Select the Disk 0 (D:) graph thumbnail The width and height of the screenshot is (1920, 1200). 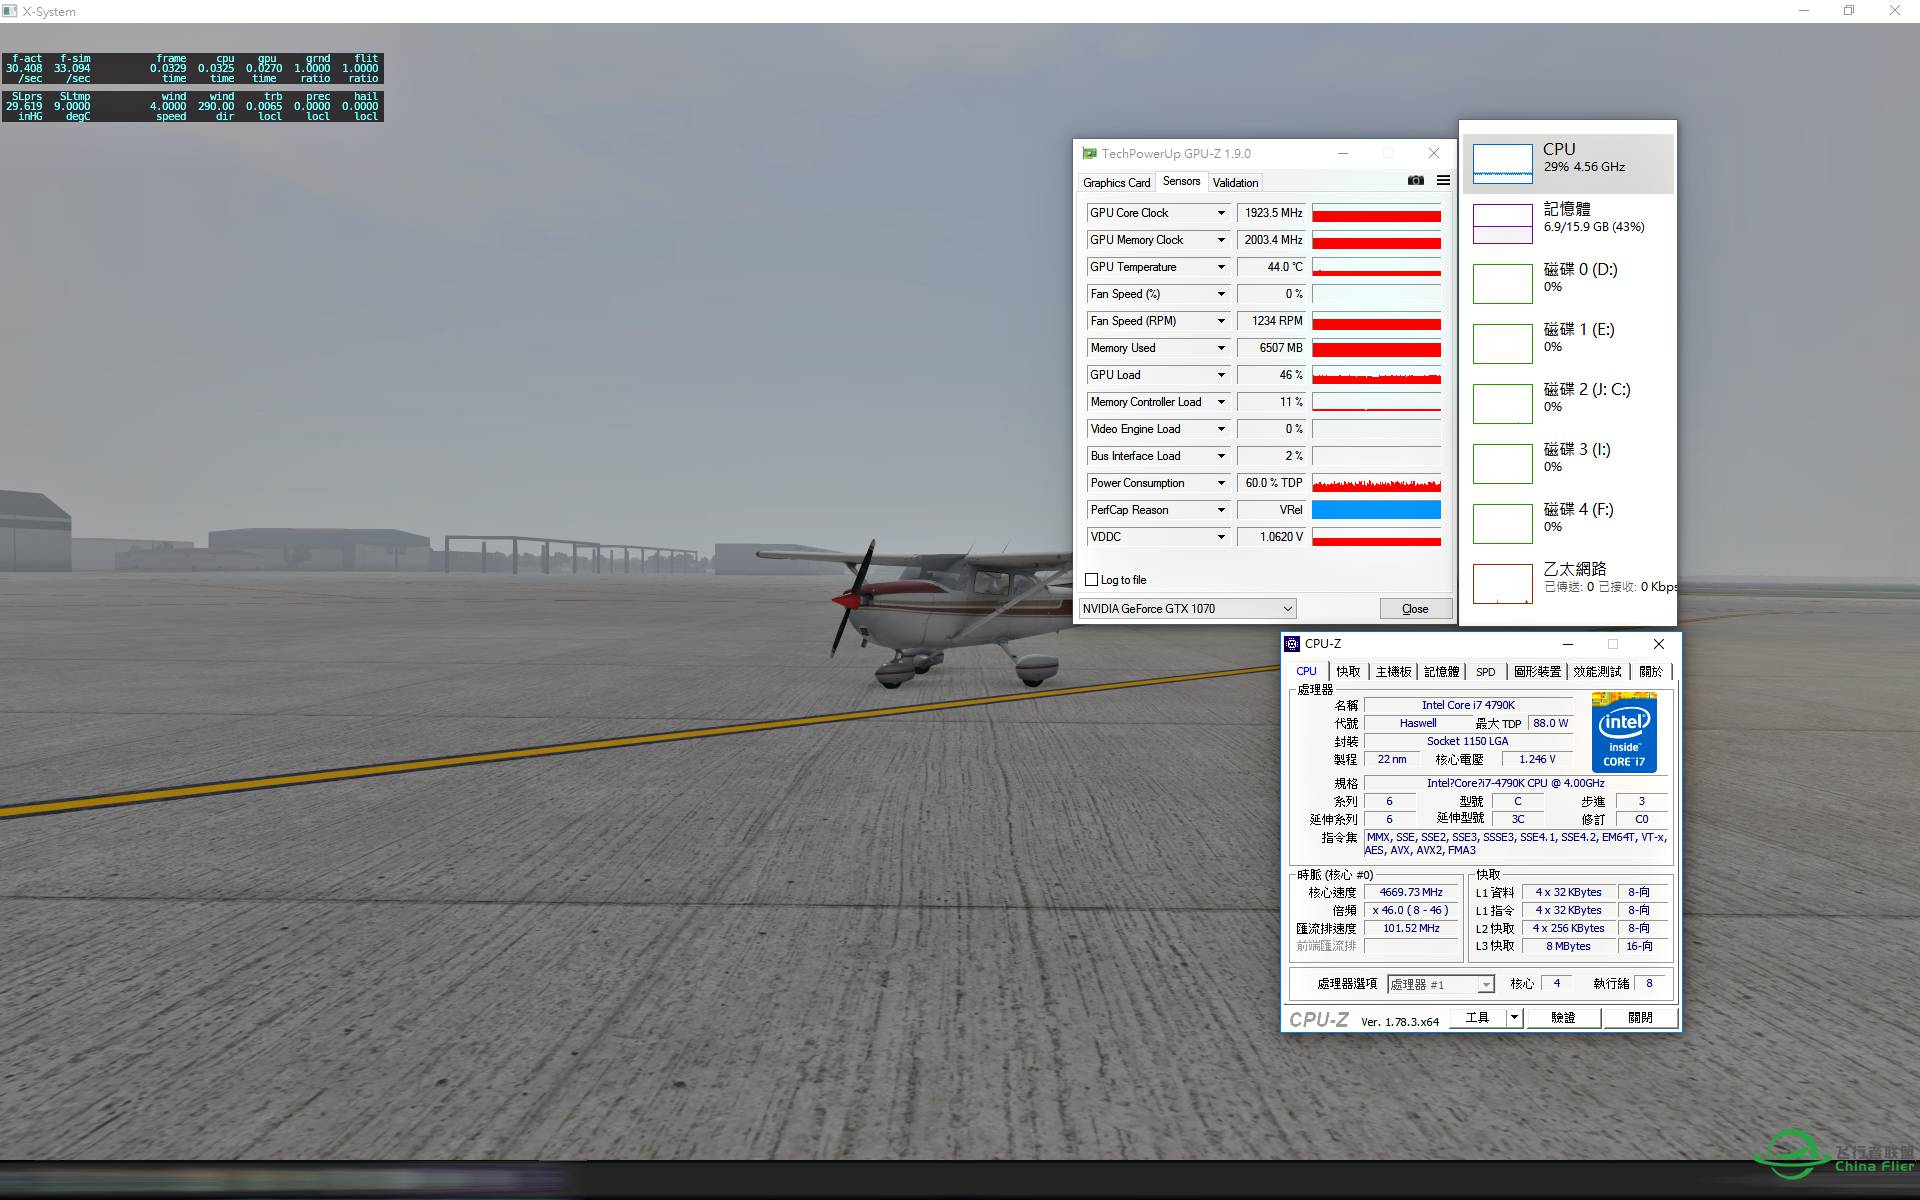click(1502, 284)
